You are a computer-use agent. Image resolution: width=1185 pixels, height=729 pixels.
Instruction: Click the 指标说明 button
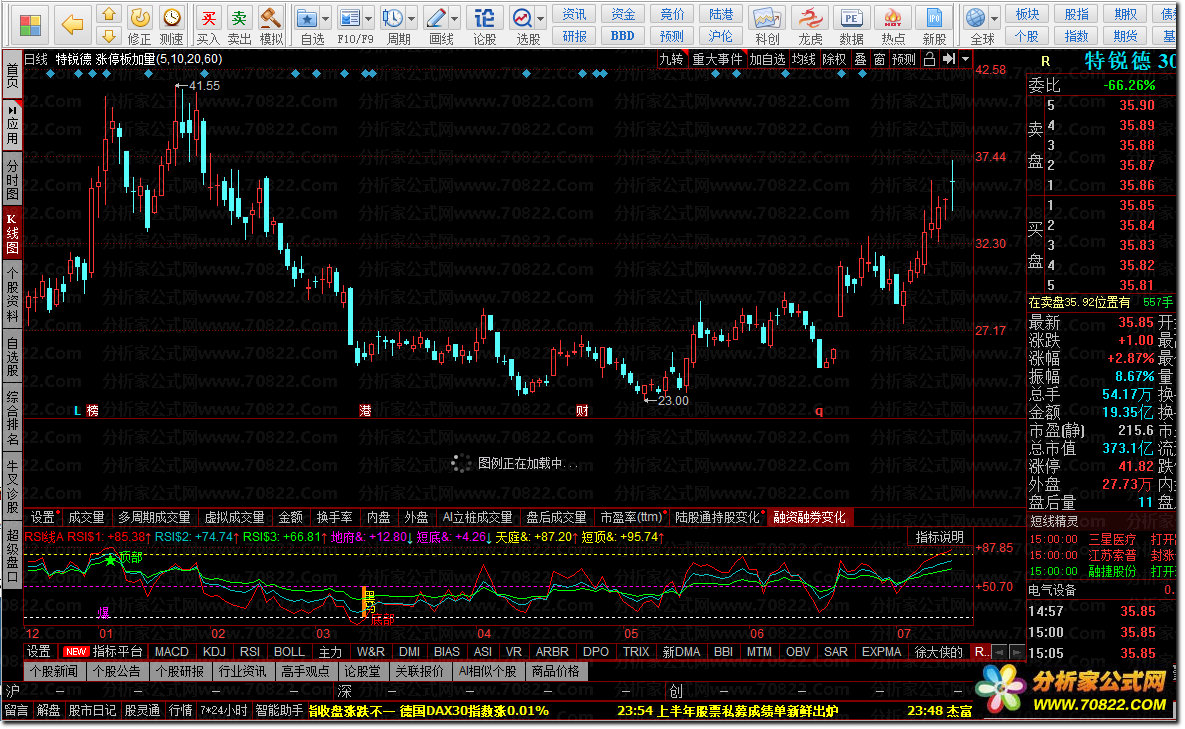[x=939, y=537]
